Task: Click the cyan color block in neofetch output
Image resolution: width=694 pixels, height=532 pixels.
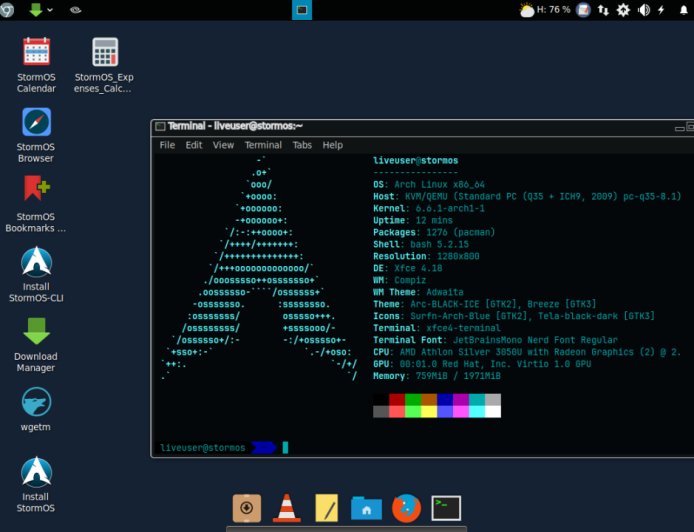Action: (477, 400)
